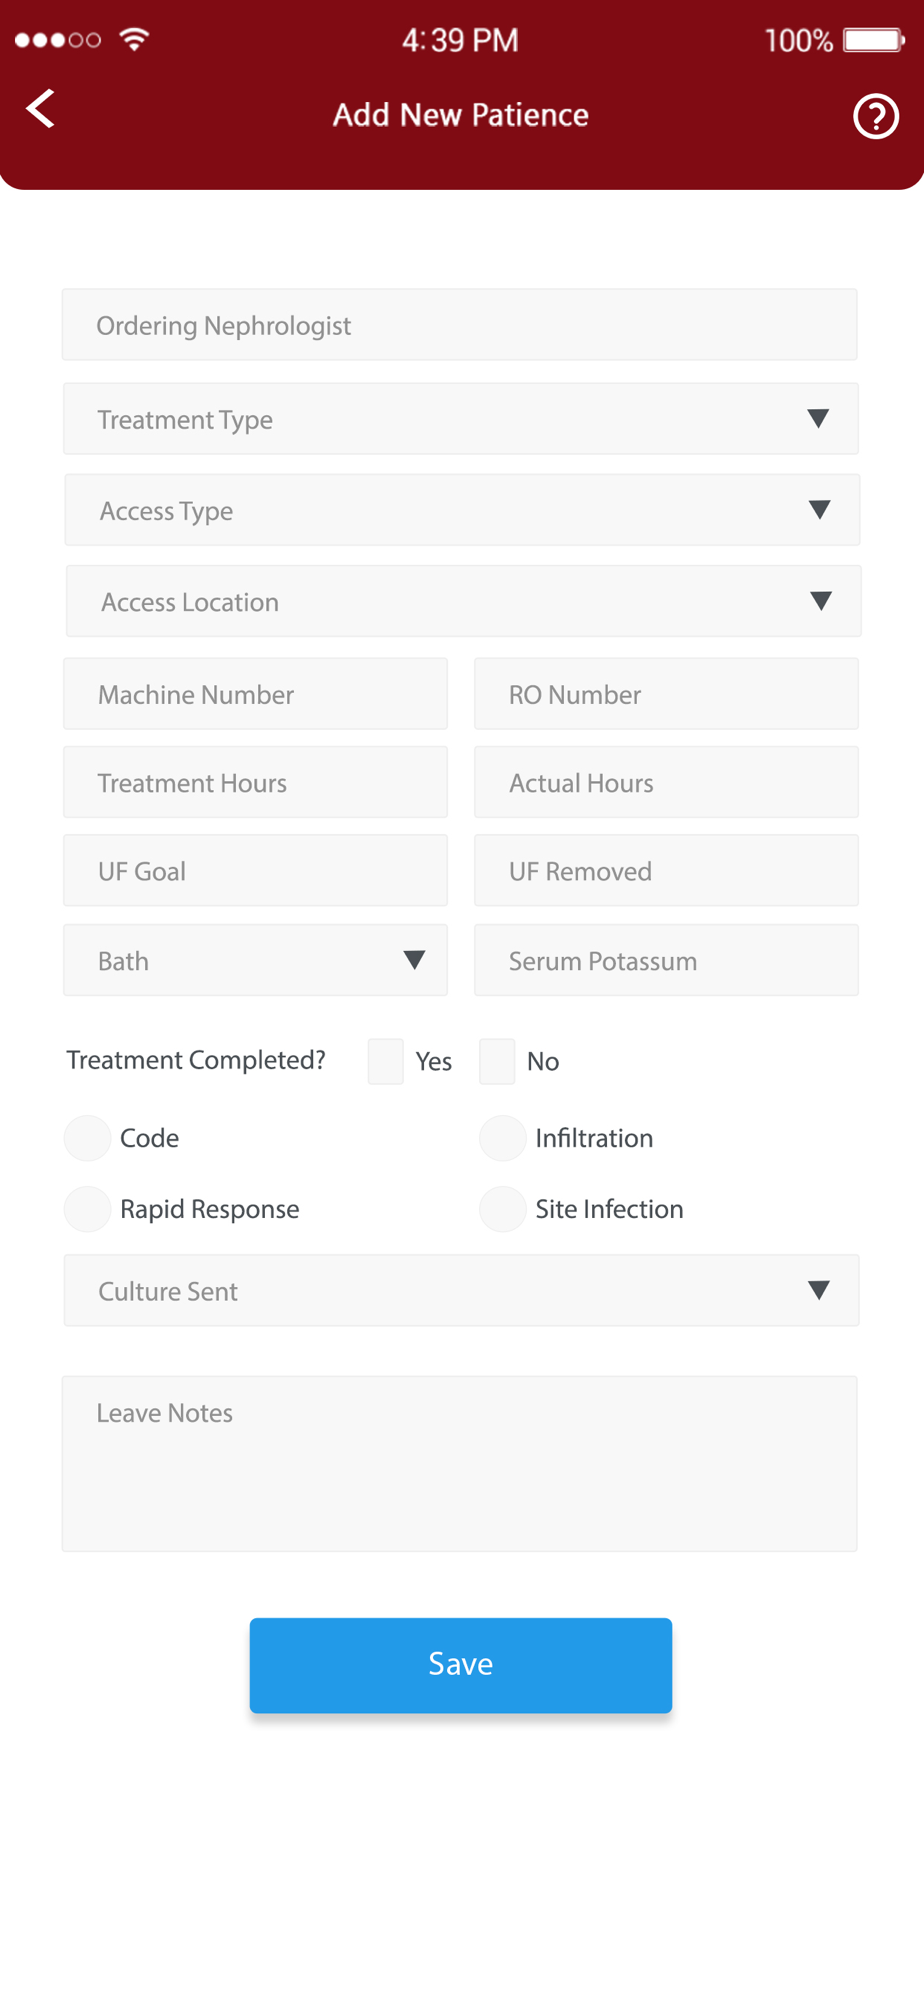Tap the back arrow icon
924x2000 pixels.
(40, 109)
